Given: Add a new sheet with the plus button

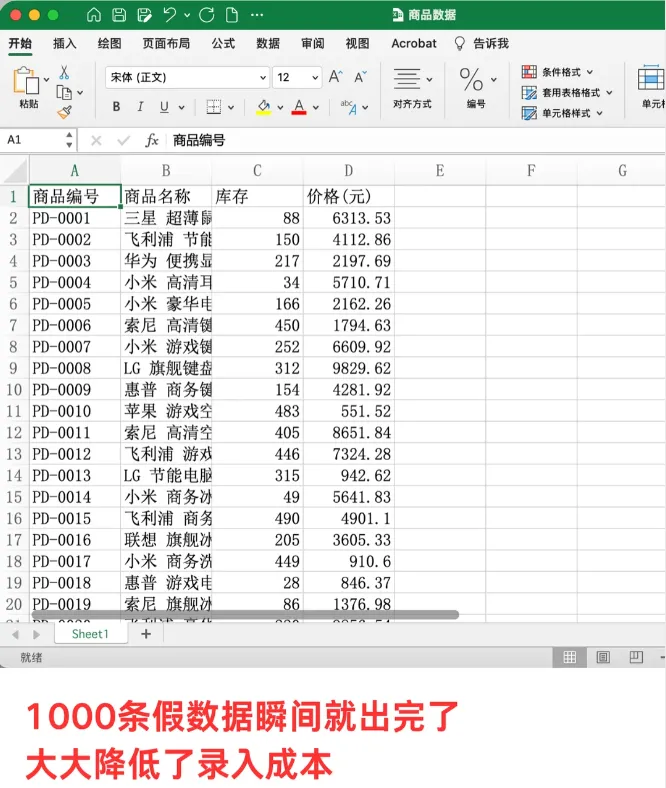Looking at the screenshot, I should pos(146,634).
